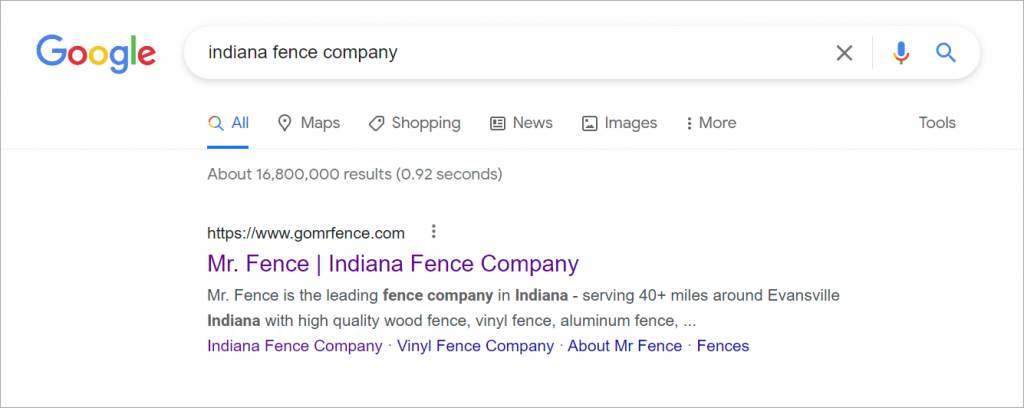The height and width of the screenshot is (408, 1024).
Task: Click the picture Images icon
Action: point(590,123)
